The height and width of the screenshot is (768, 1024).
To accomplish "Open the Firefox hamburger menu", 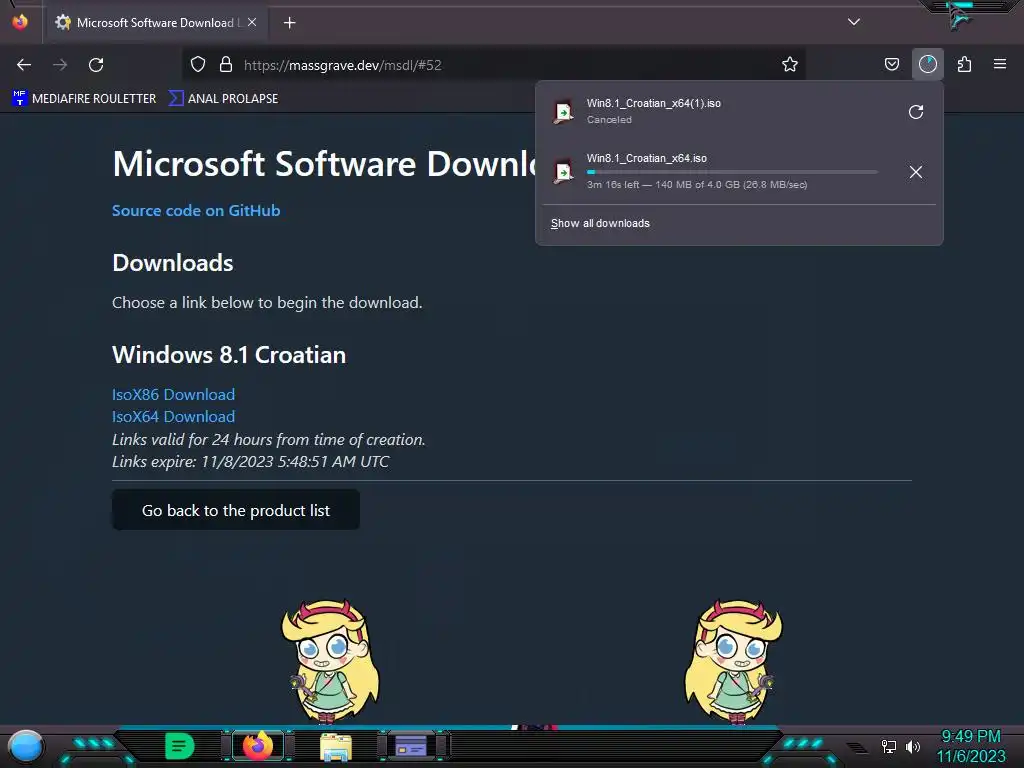I will point(1000,64).
